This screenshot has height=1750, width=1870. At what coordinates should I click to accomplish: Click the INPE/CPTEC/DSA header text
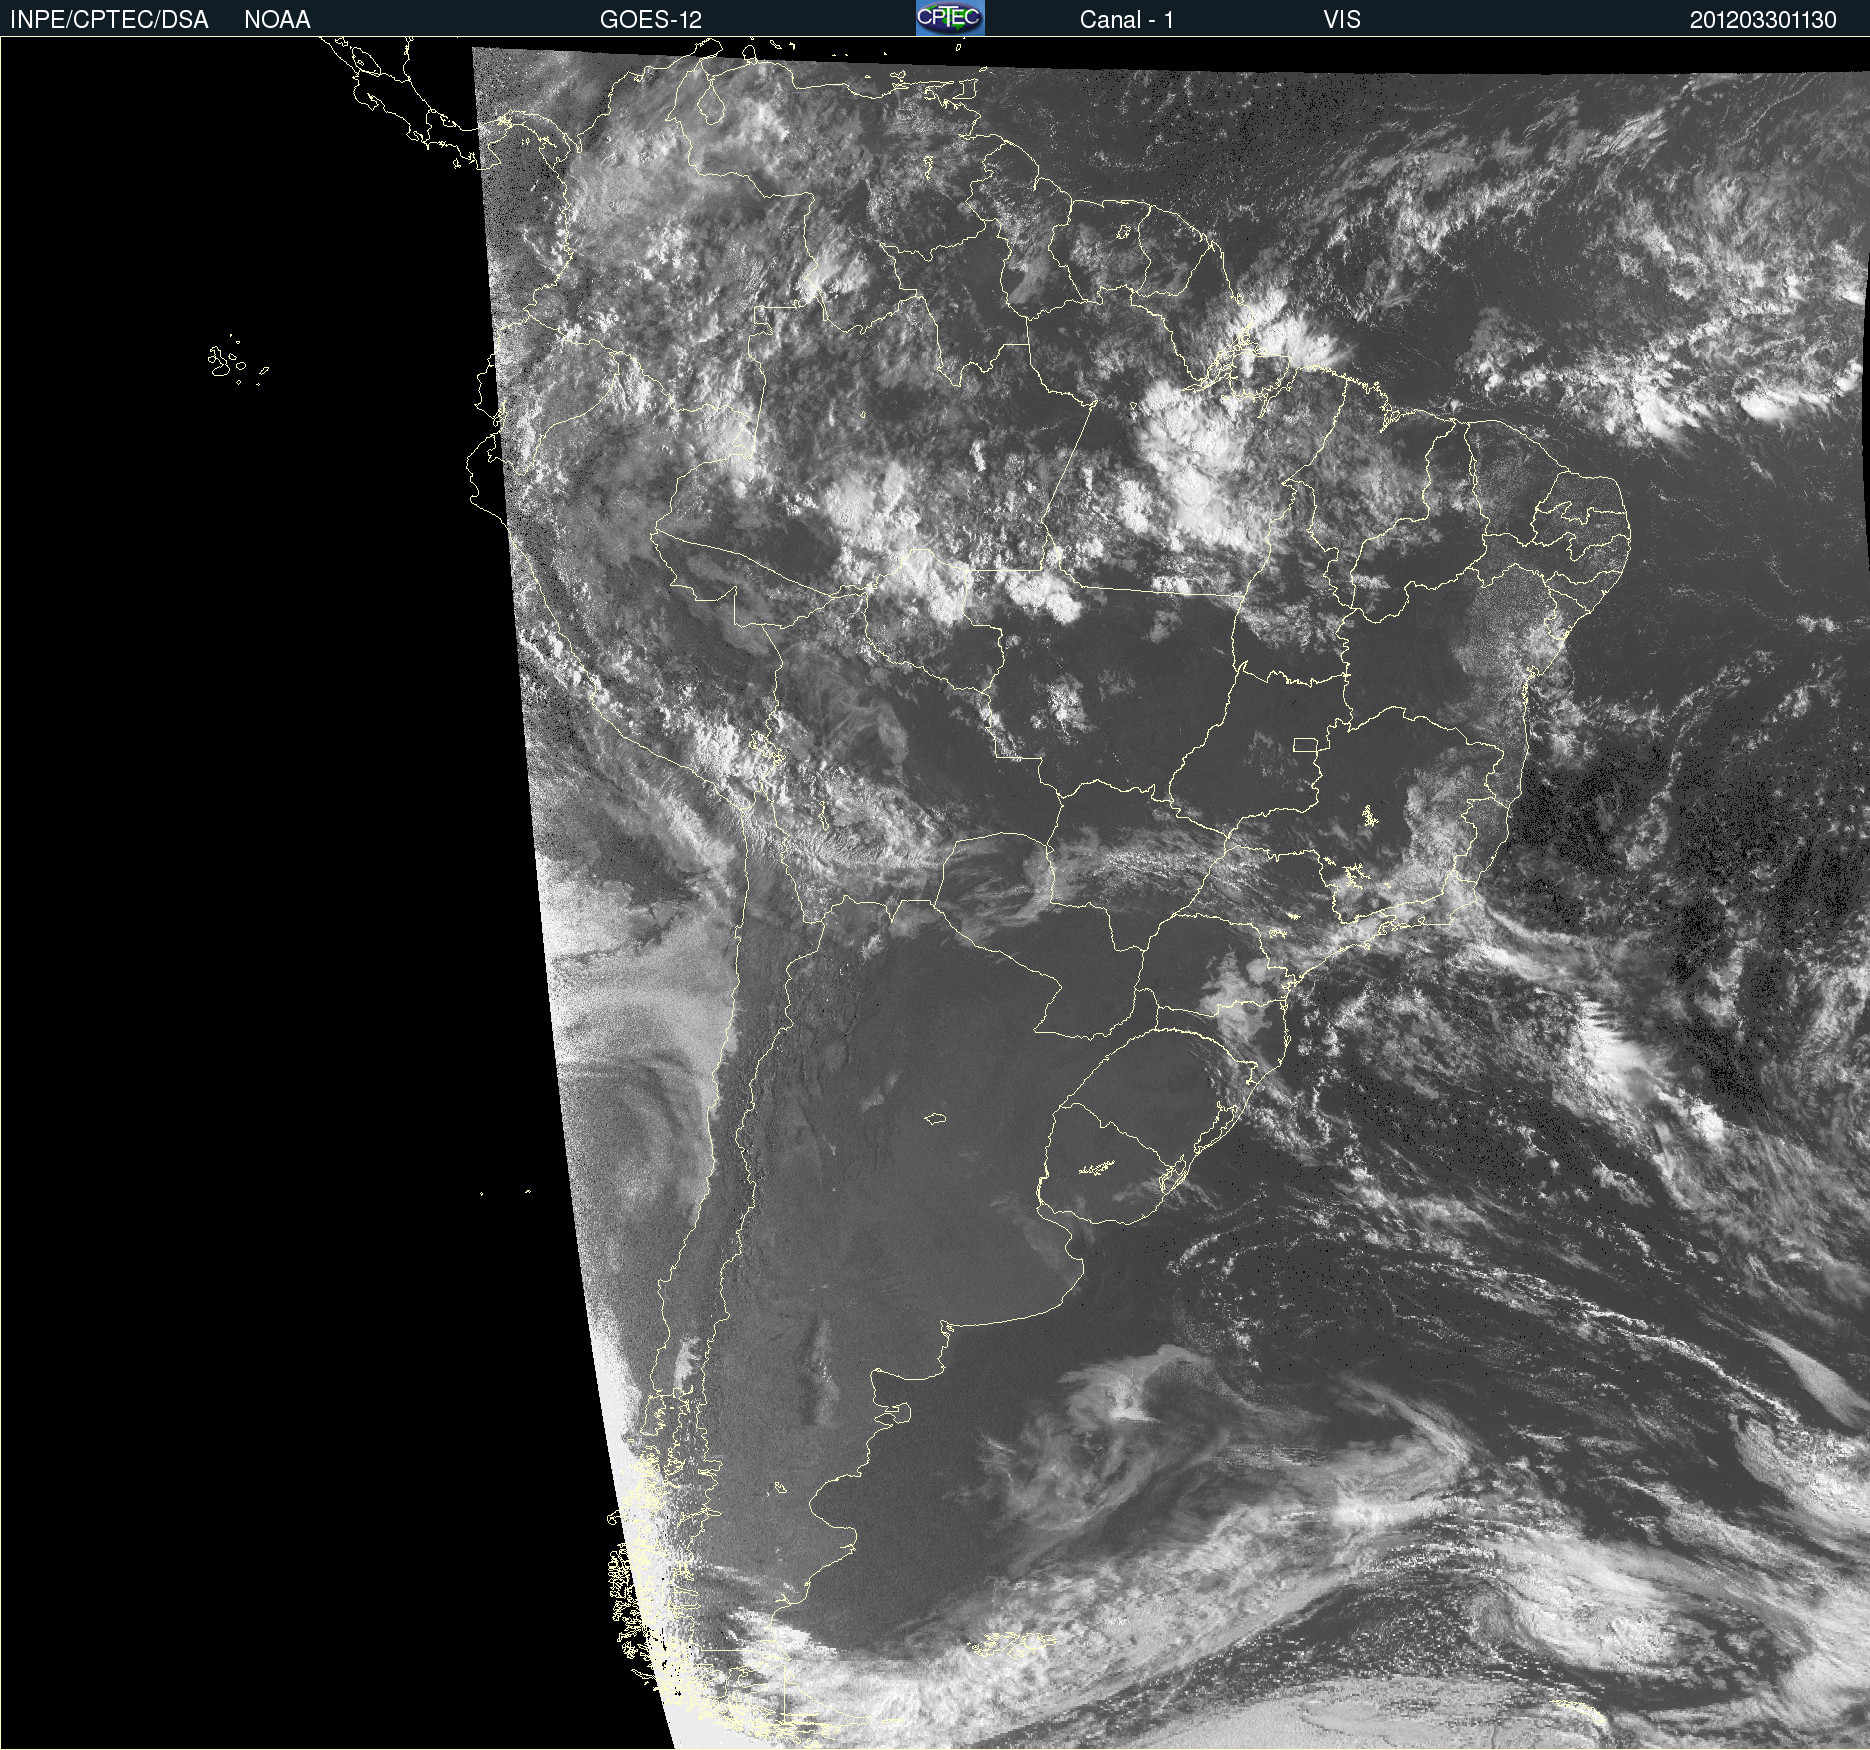point(109,20)
